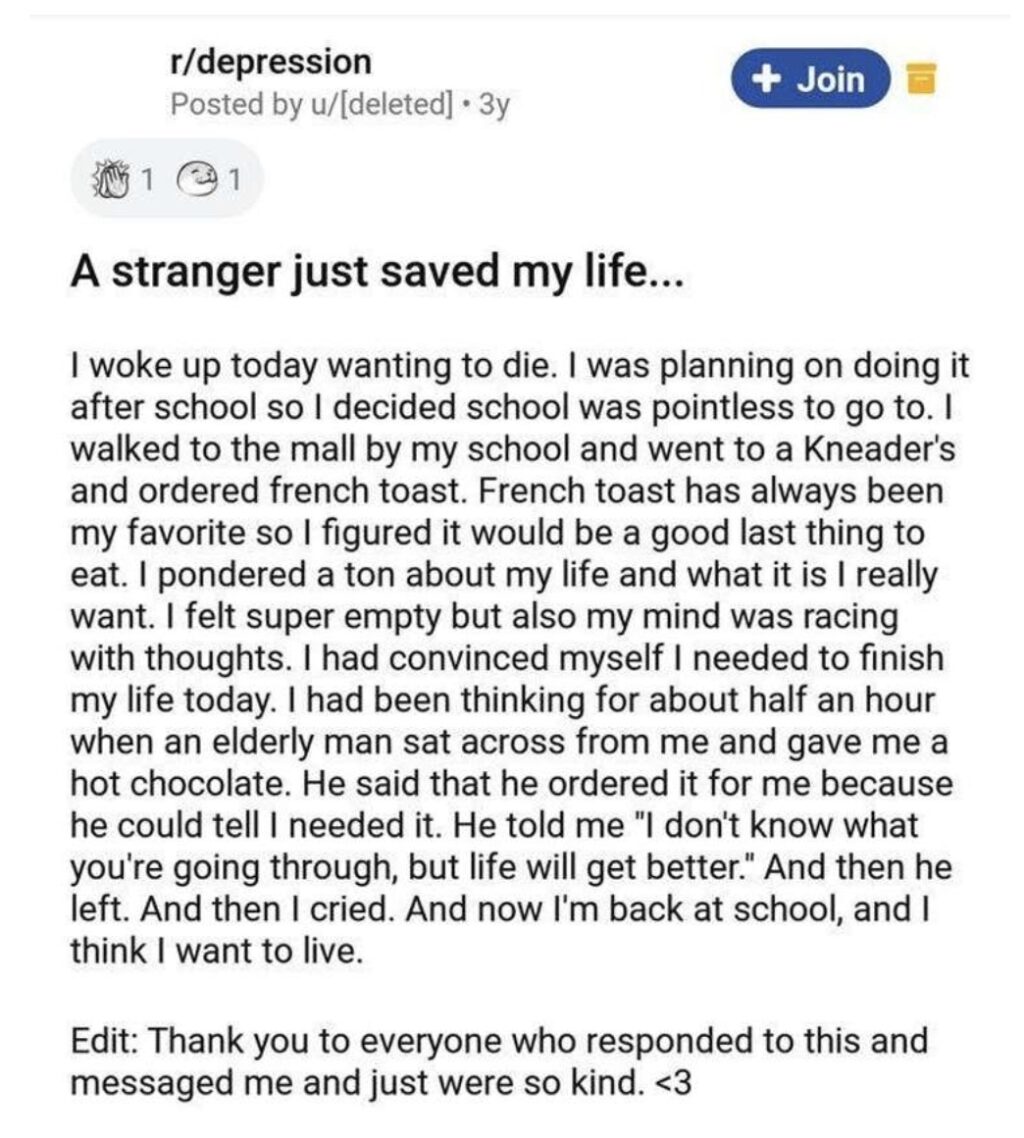Tap the count beside clapping hands award
The height and width of the screenshot is (1138, 1024).
pyautogui.click(x=146, y=178)
